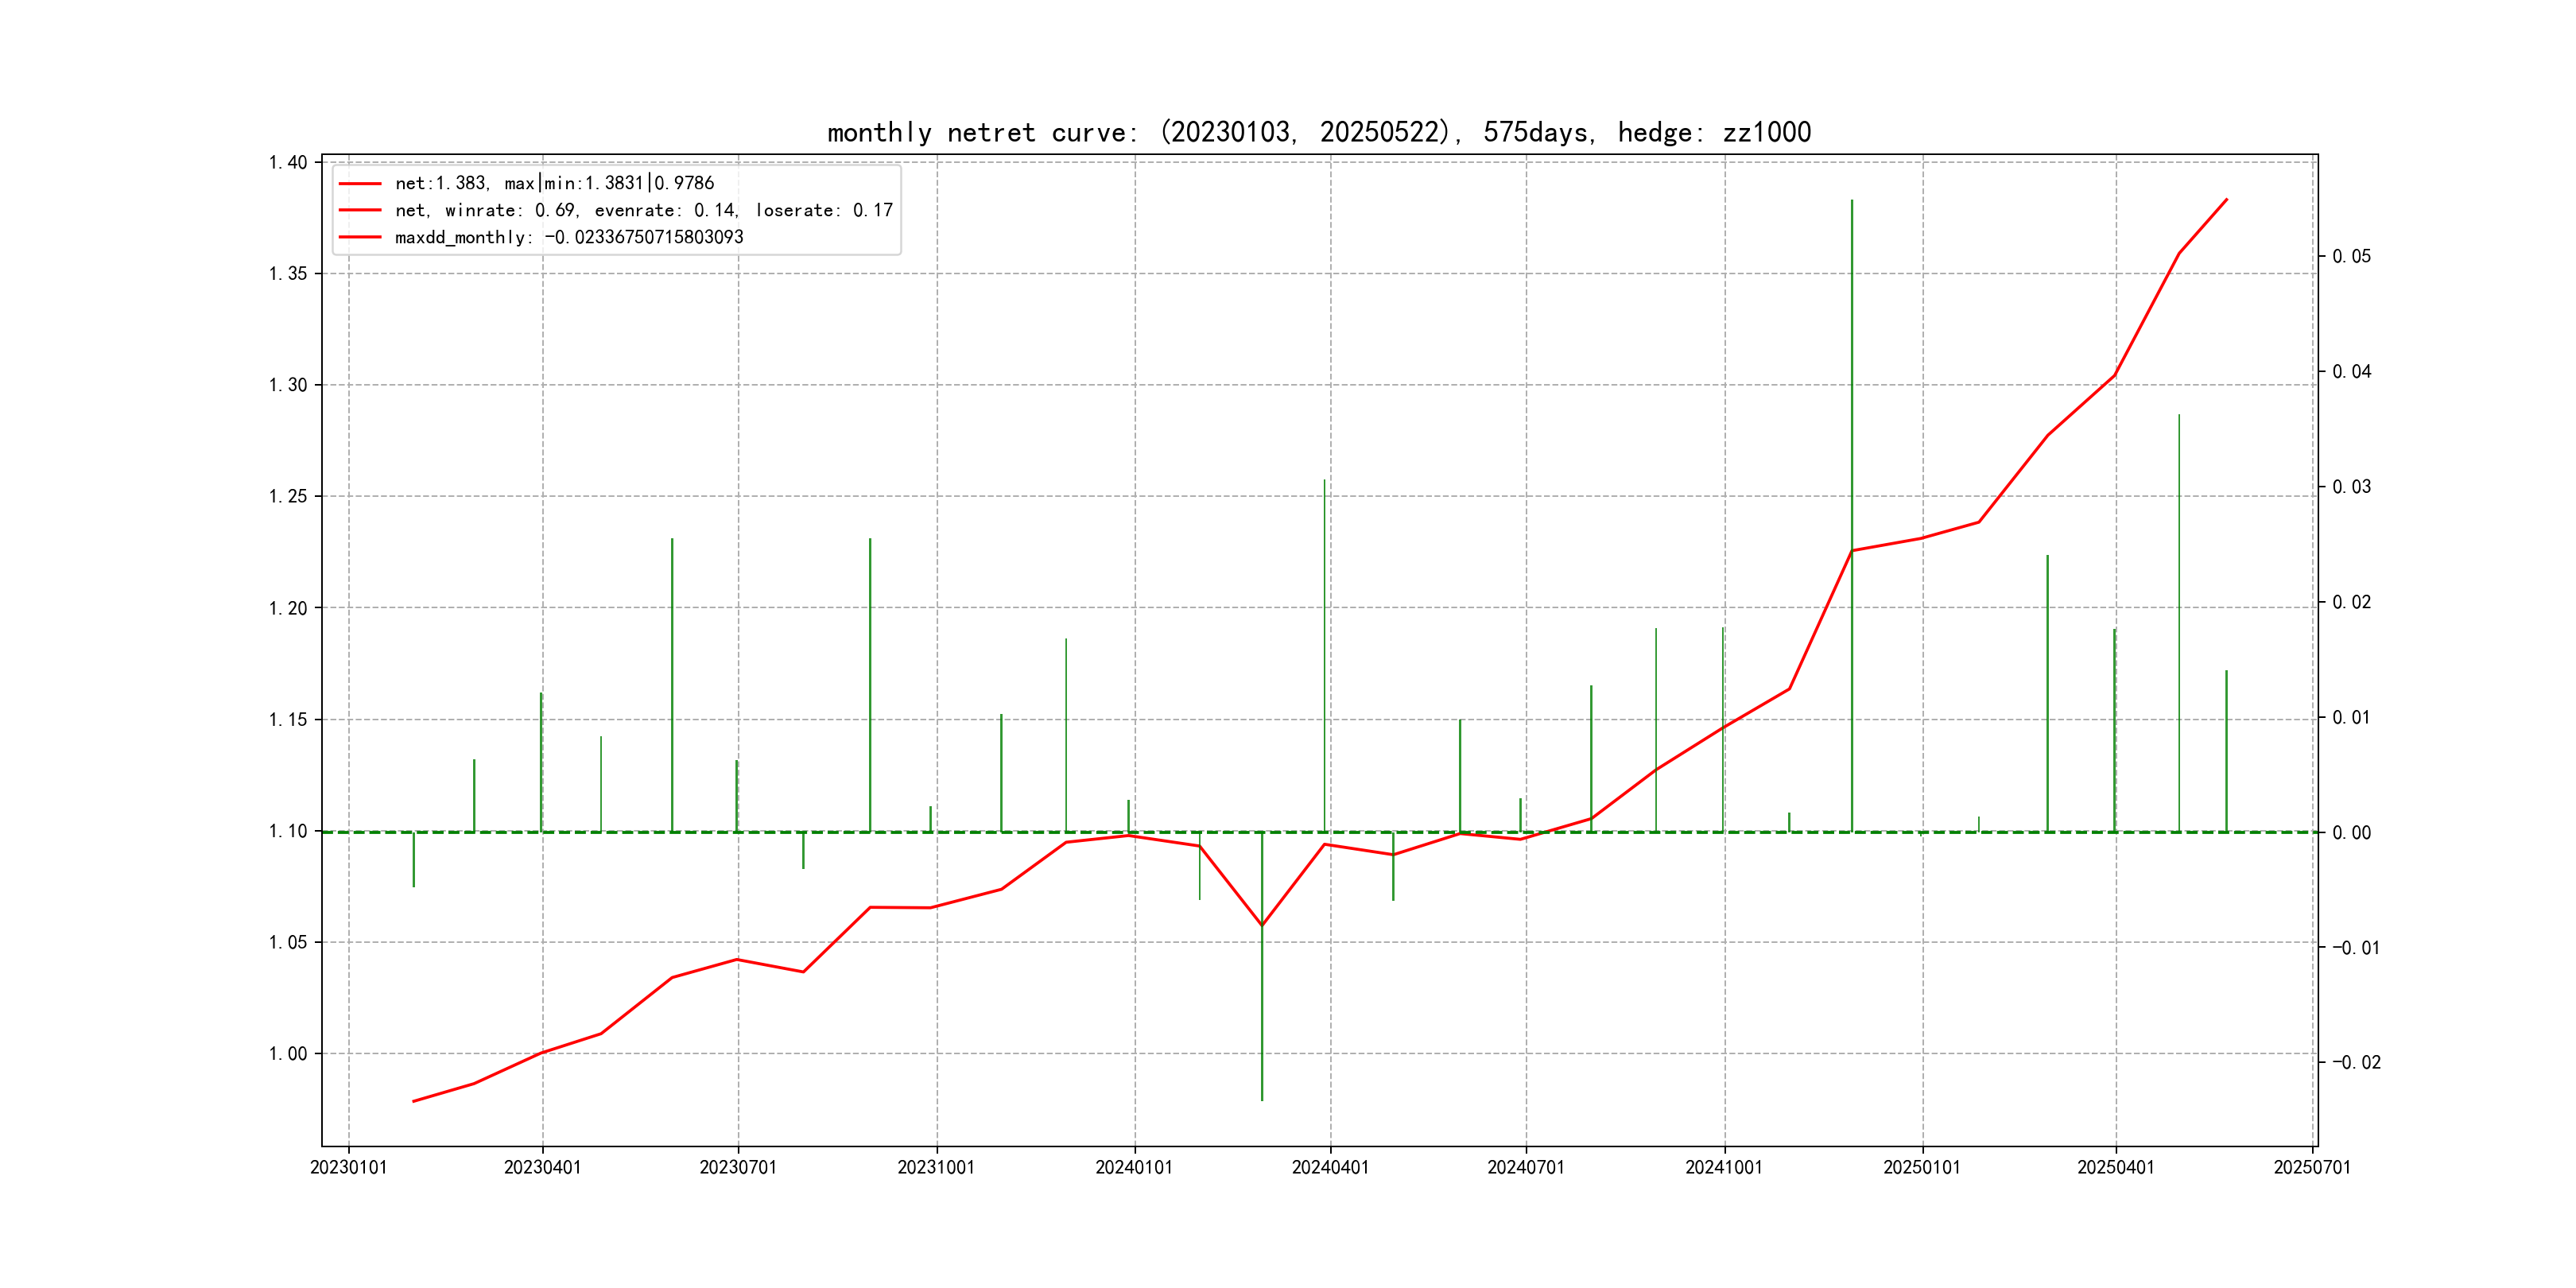Click left y-axis label 1.25
Screen dimensions: 2576x1288
click(288, 496)
